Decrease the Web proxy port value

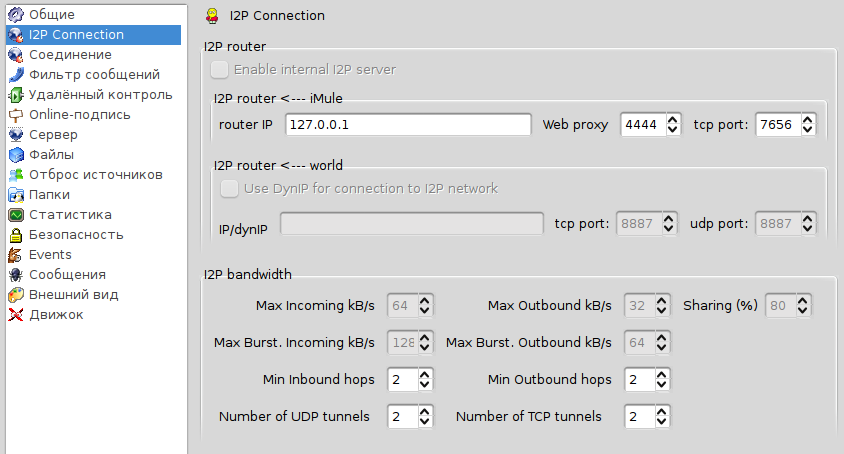[672, 130]
